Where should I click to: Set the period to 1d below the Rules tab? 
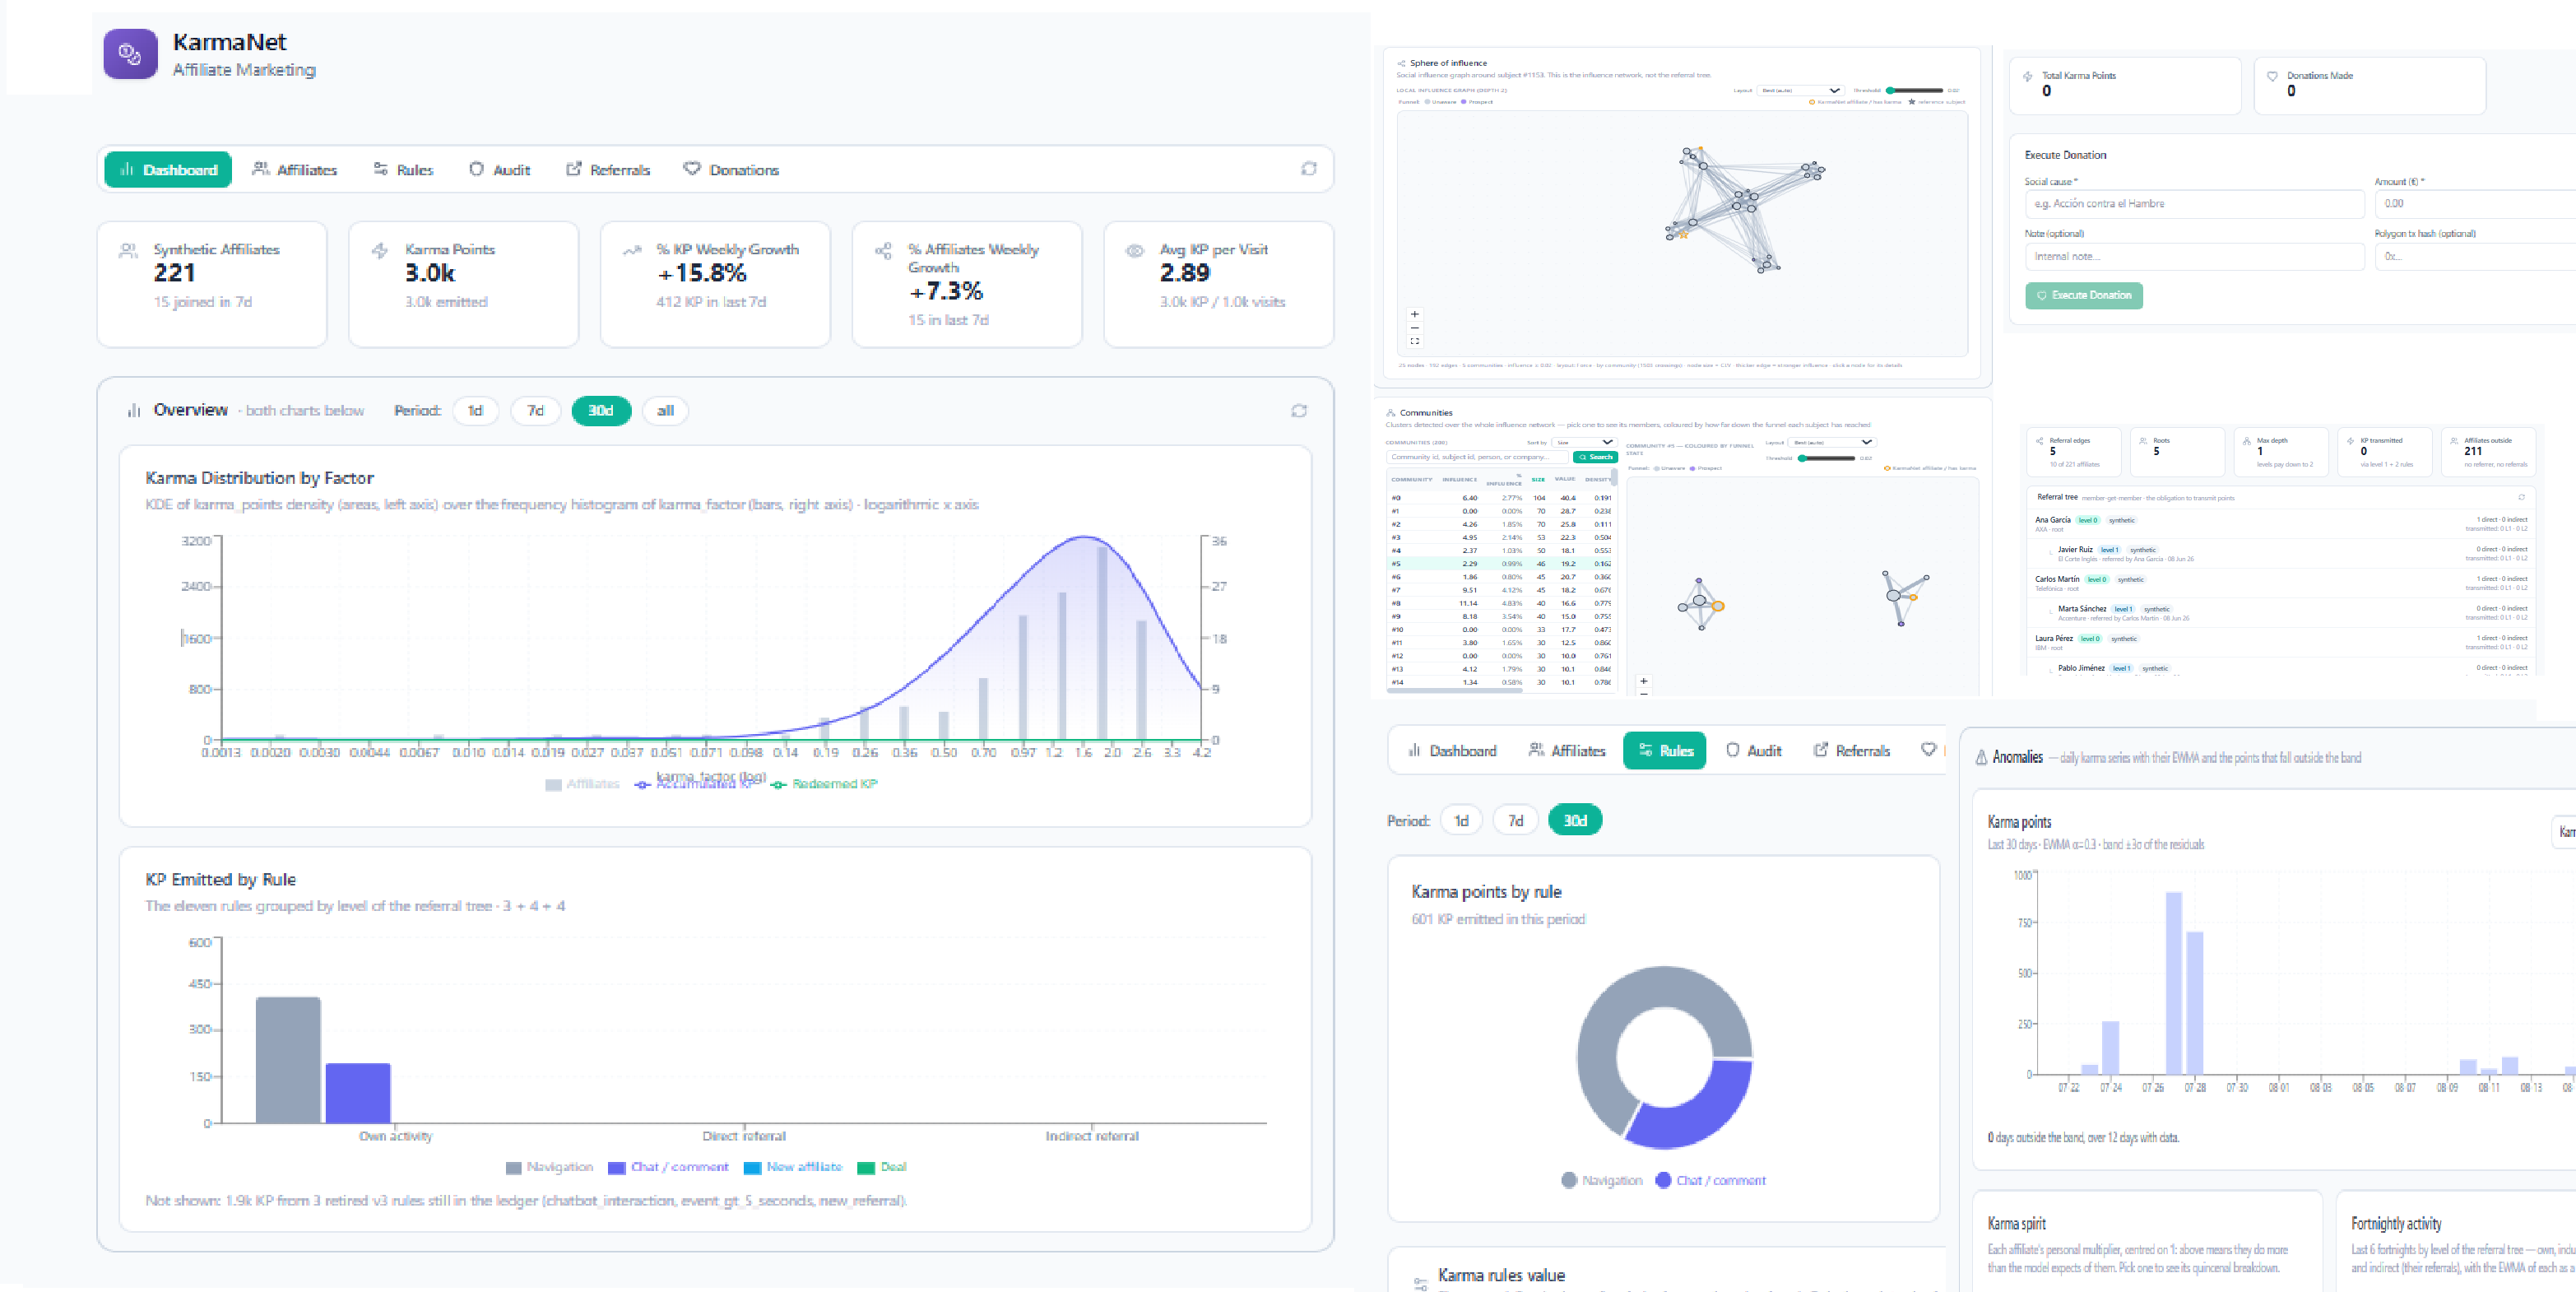pos(1461,820)
